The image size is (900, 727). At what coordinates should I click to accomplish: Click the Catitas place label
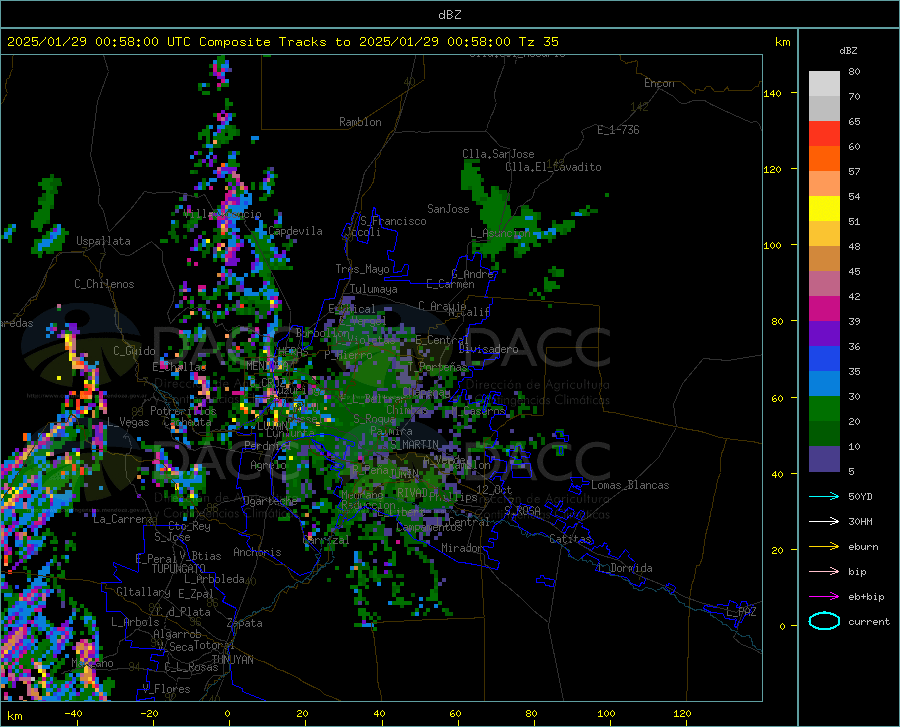click(x=570, y=539)
